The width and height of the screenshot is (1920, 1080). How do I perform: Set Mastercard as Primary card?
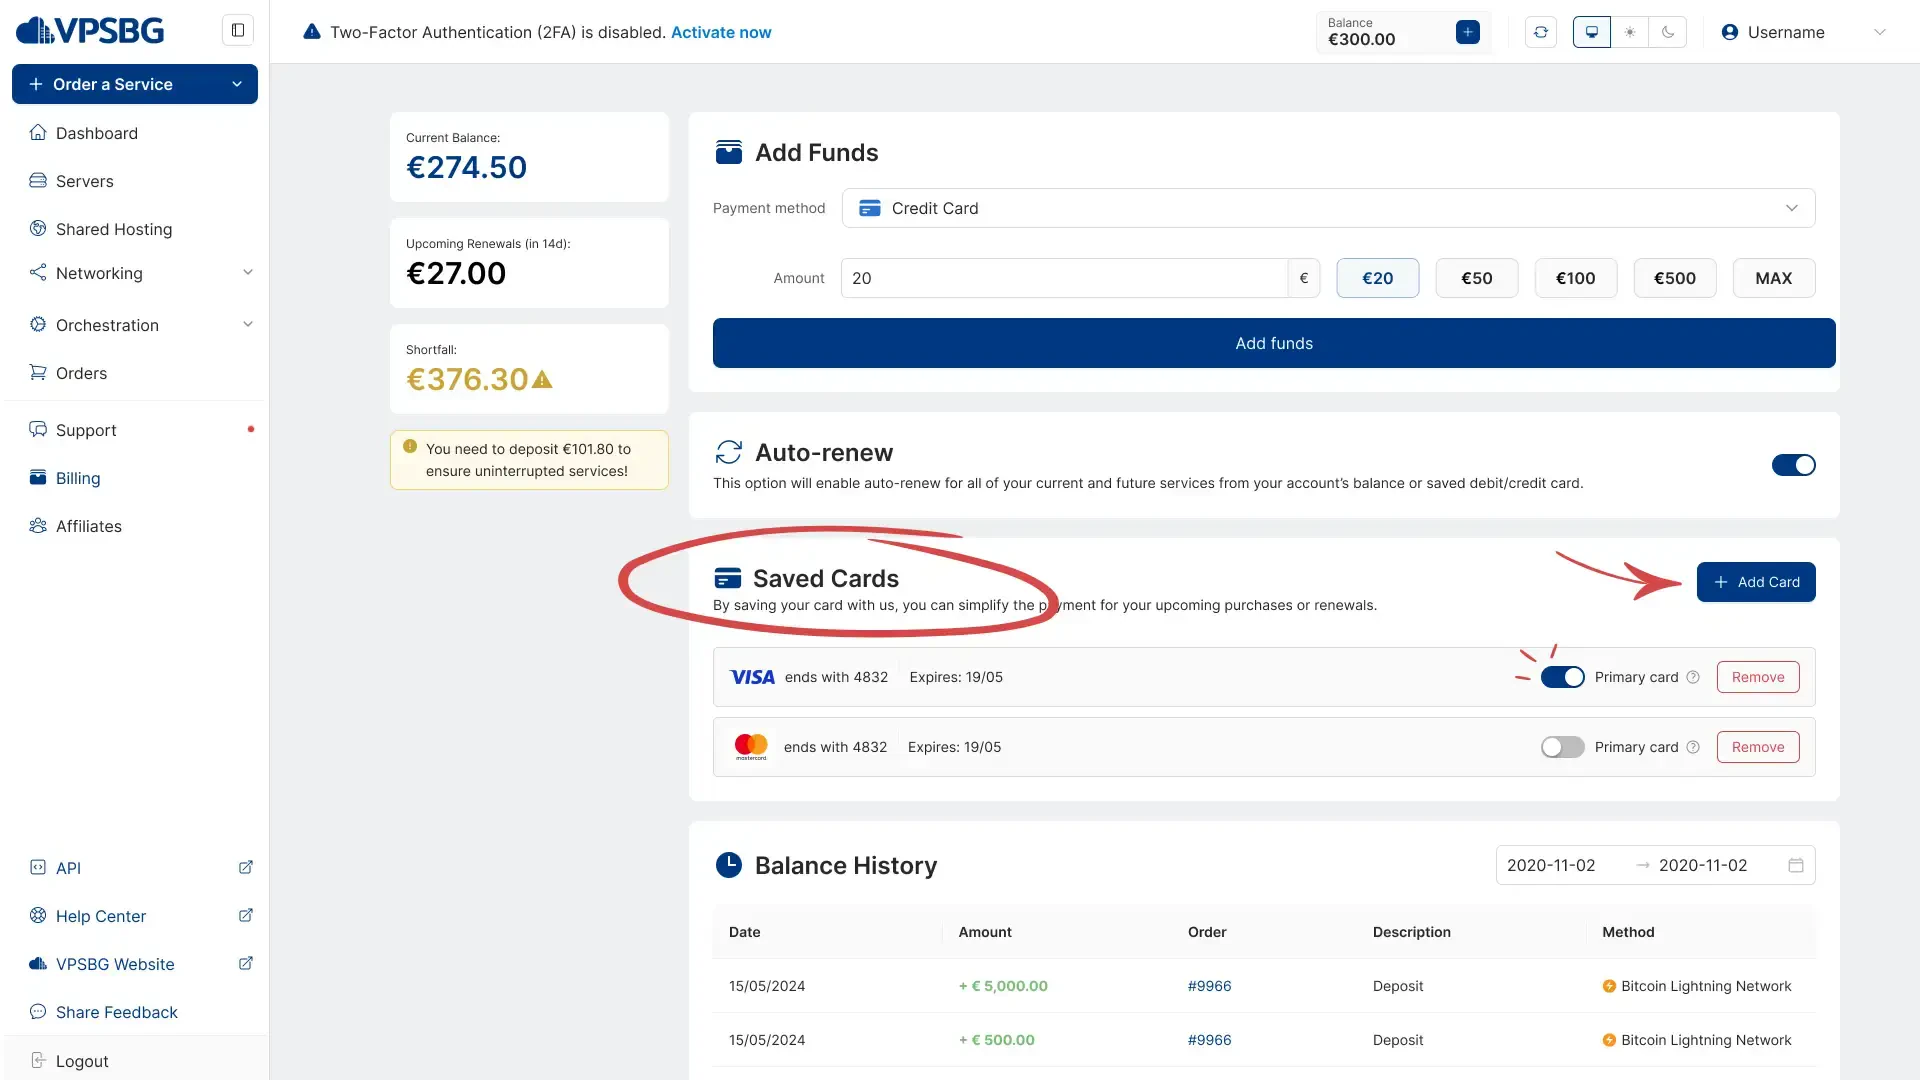1562,747
